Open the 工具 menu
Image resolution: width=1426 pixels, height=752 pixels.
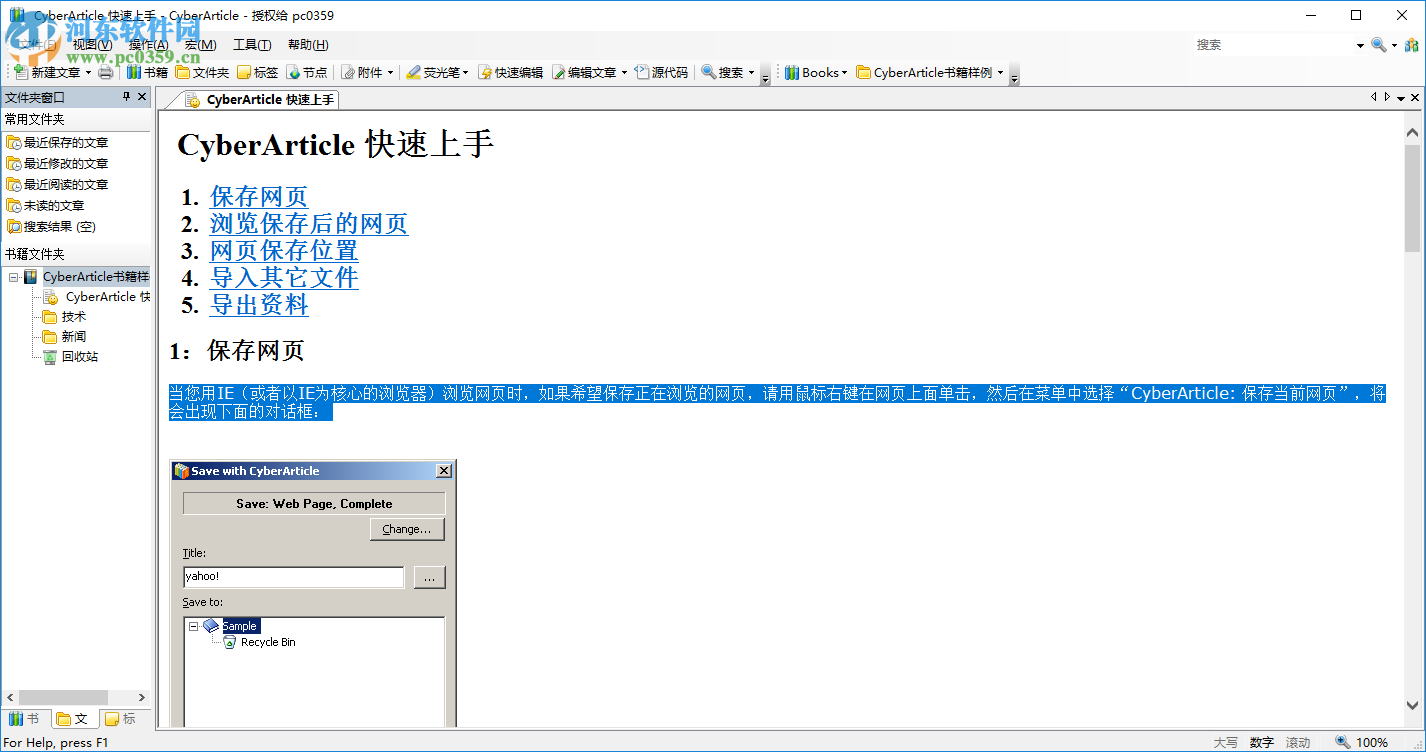click(252, 44)
